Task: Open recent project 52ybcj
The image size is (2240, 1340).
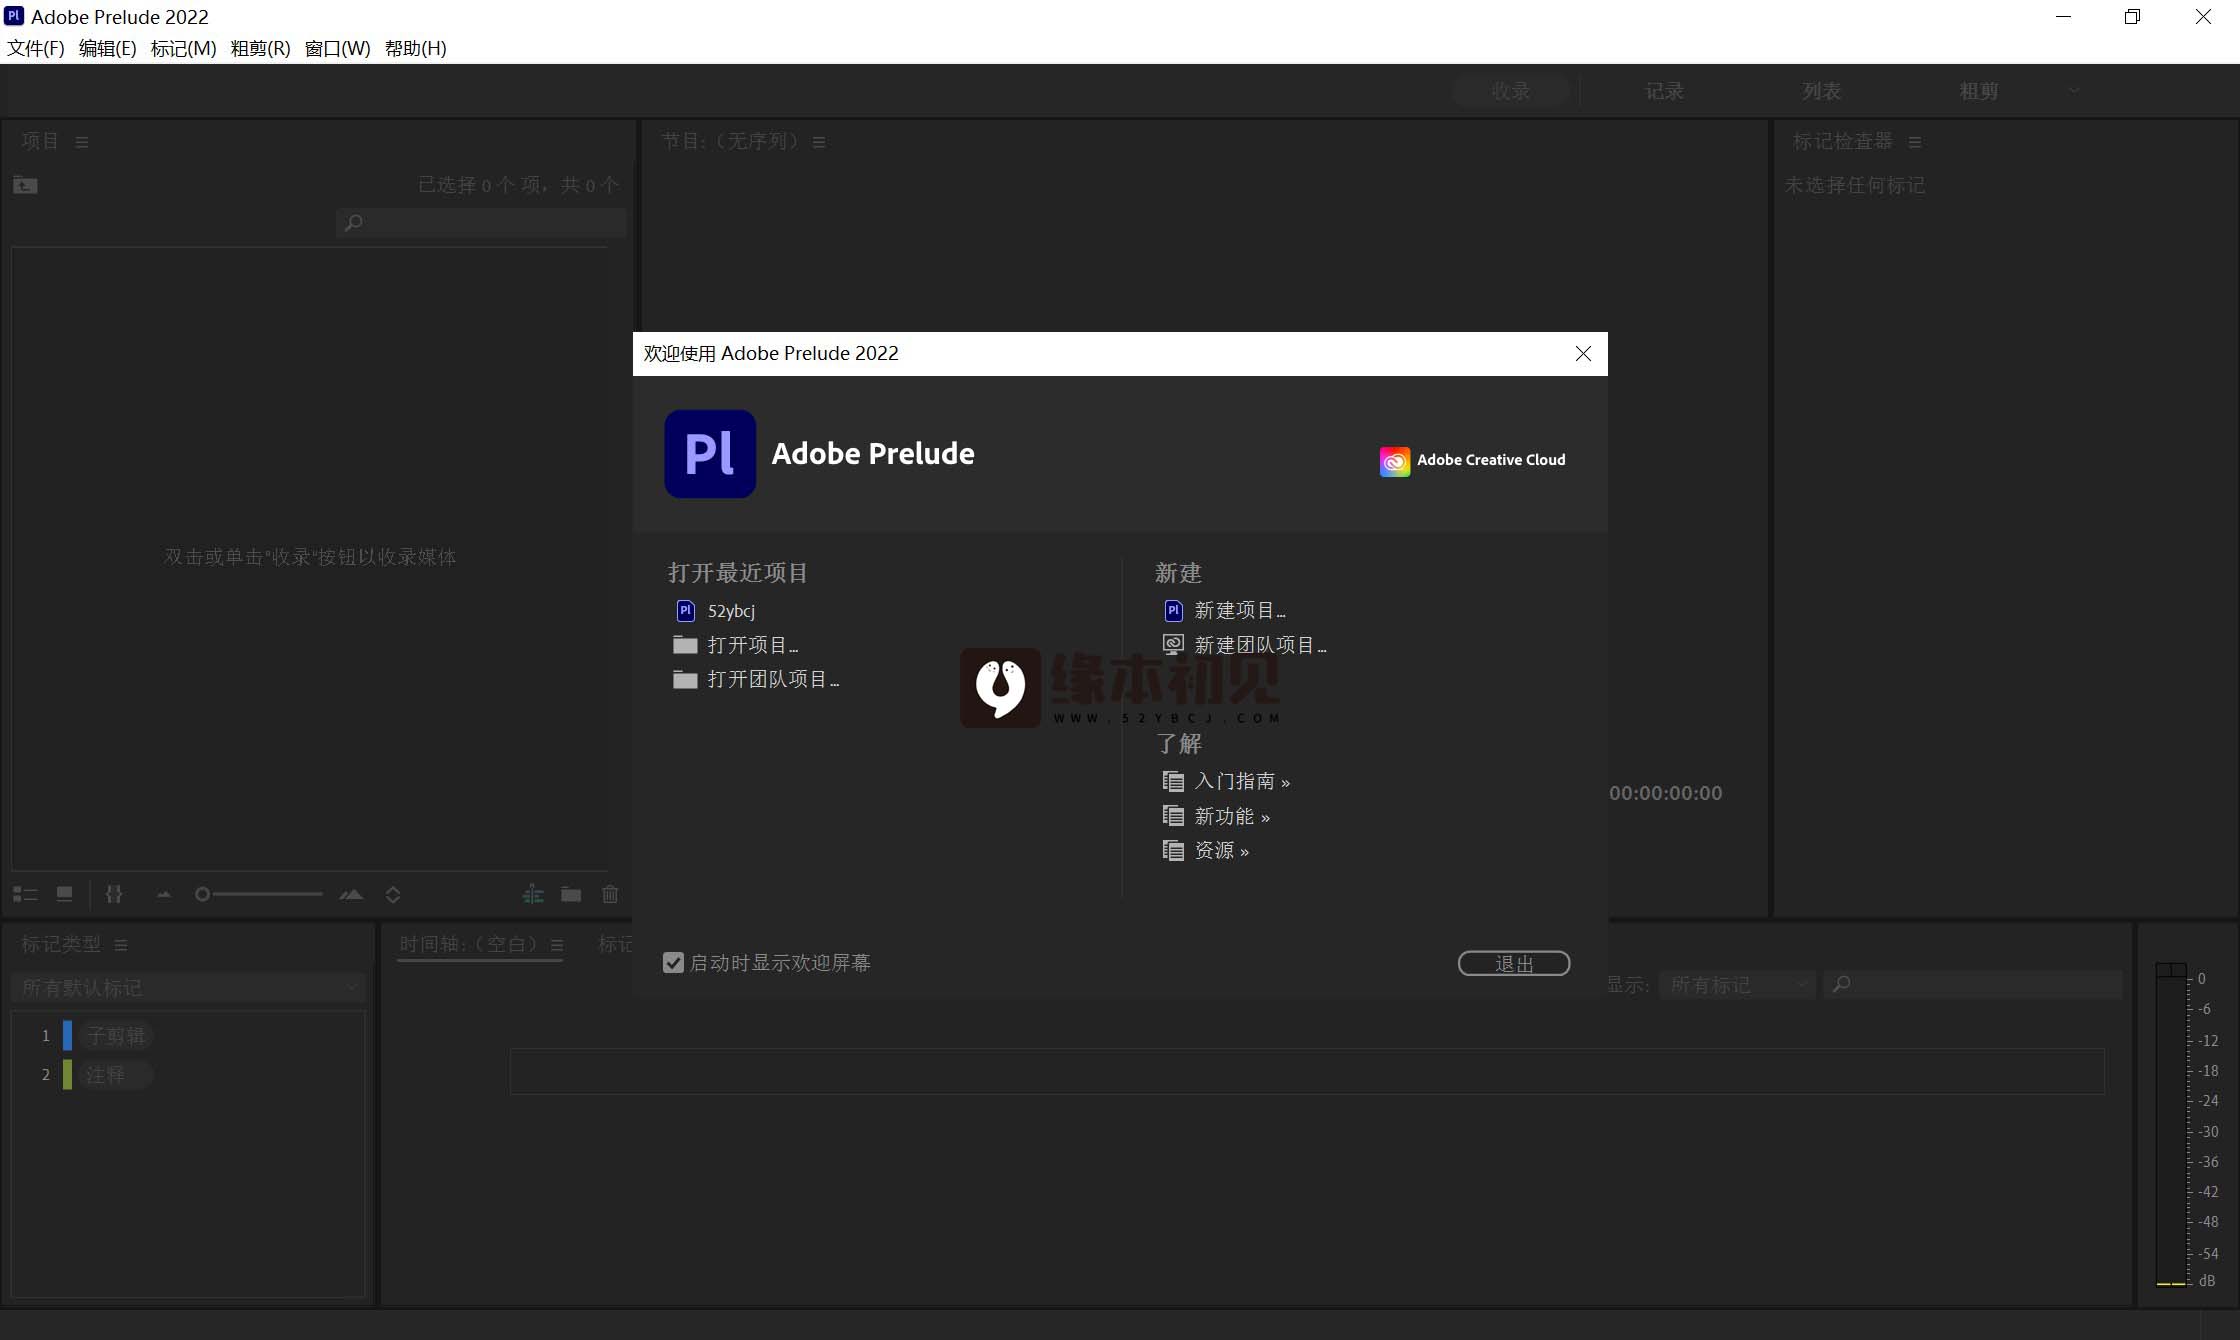Action: pos(731,611)
